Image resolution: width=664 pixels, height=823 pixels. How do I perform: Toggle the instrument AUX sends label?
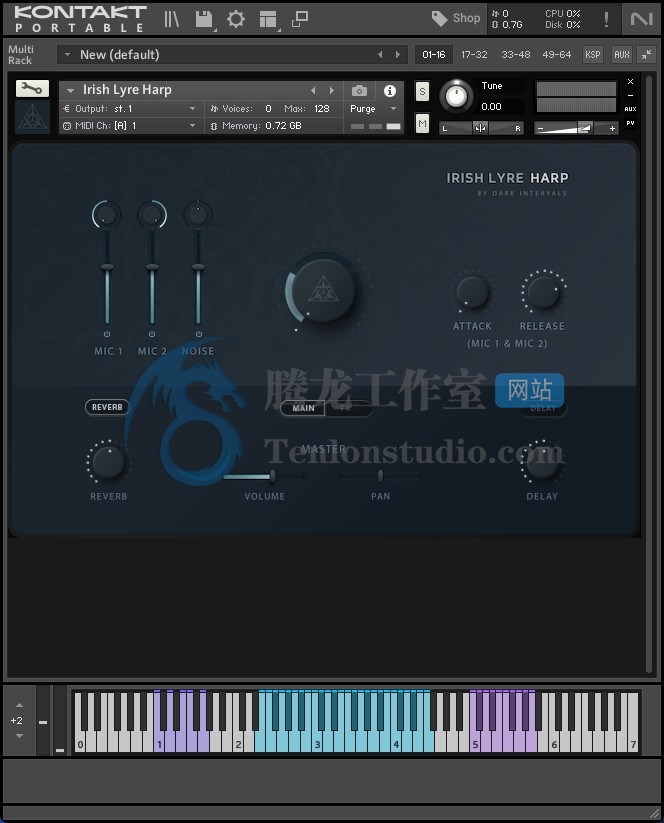point(630,109)
